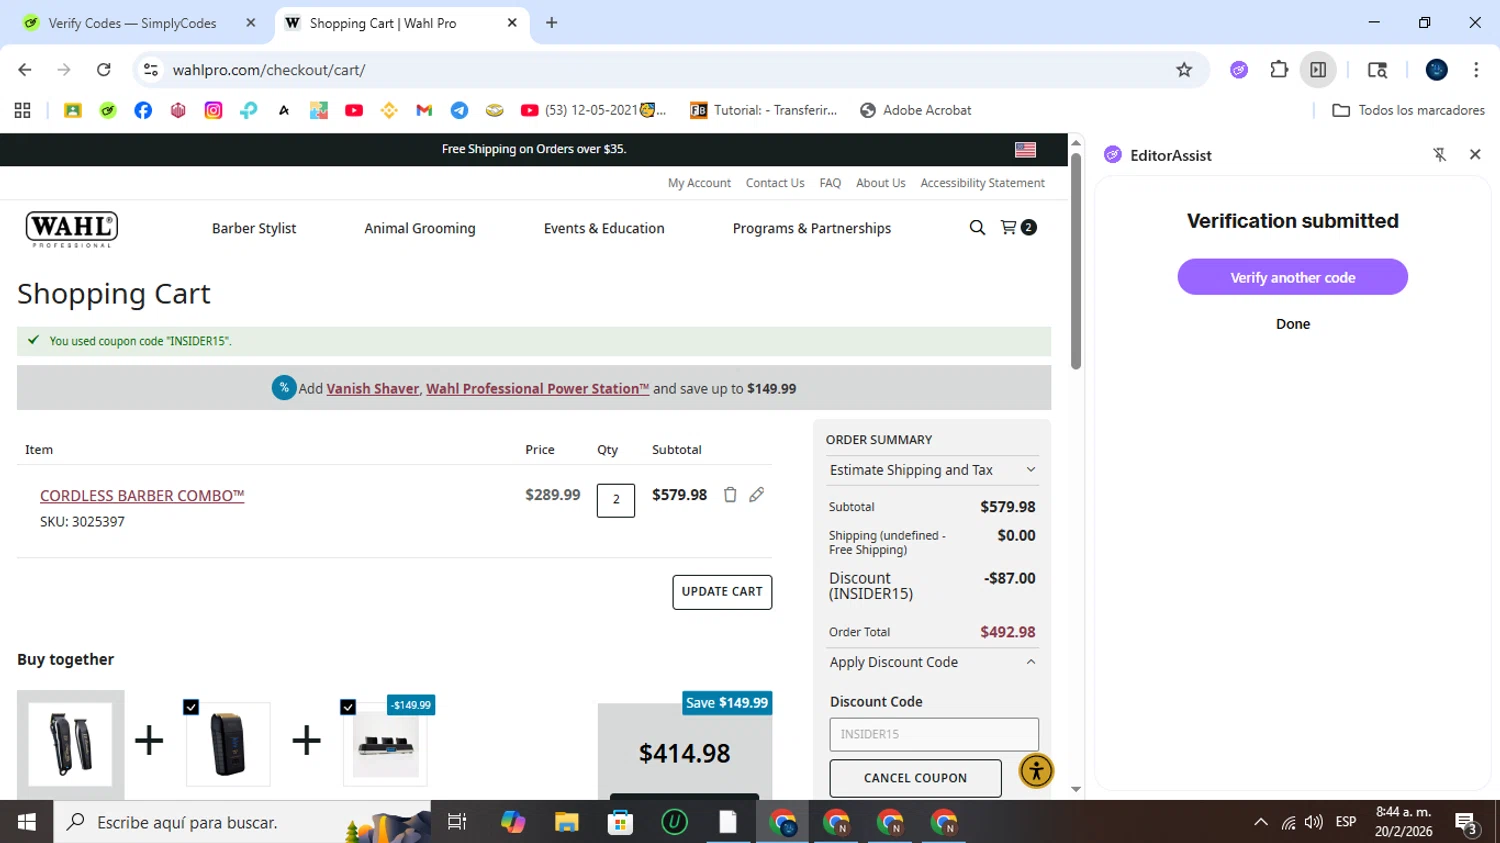Open the About Us link
This screenshot has width=1500, height=843.
click(880, 183)
